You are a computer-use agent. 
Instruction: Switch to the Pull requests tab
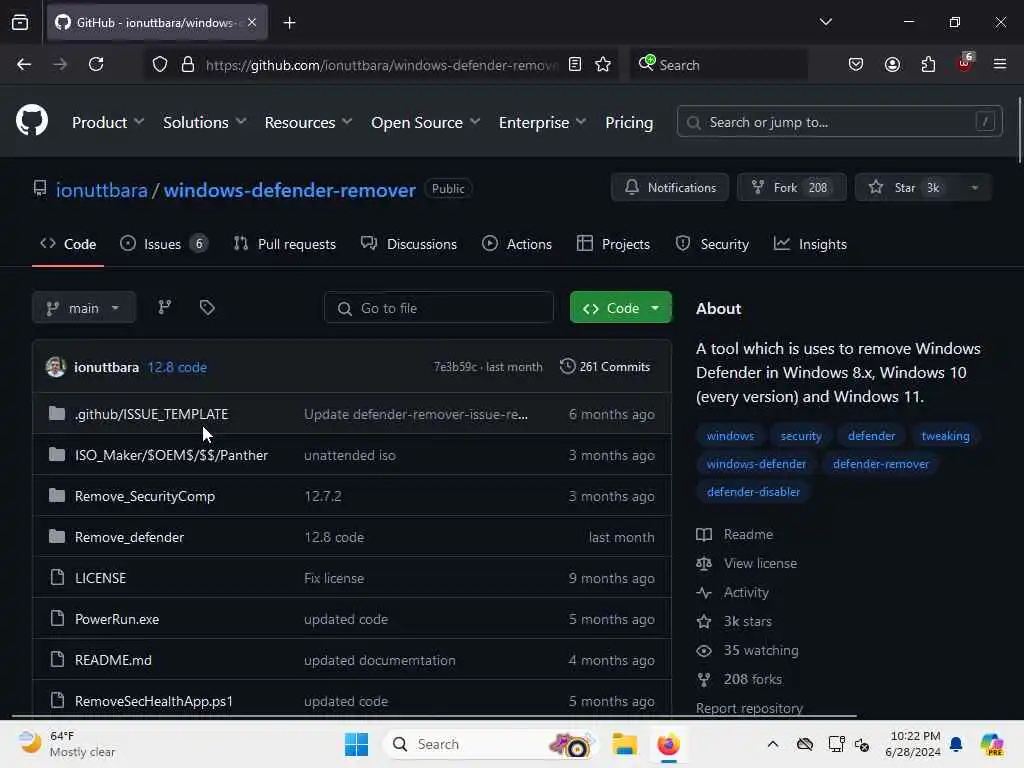(x=285, y=244)
